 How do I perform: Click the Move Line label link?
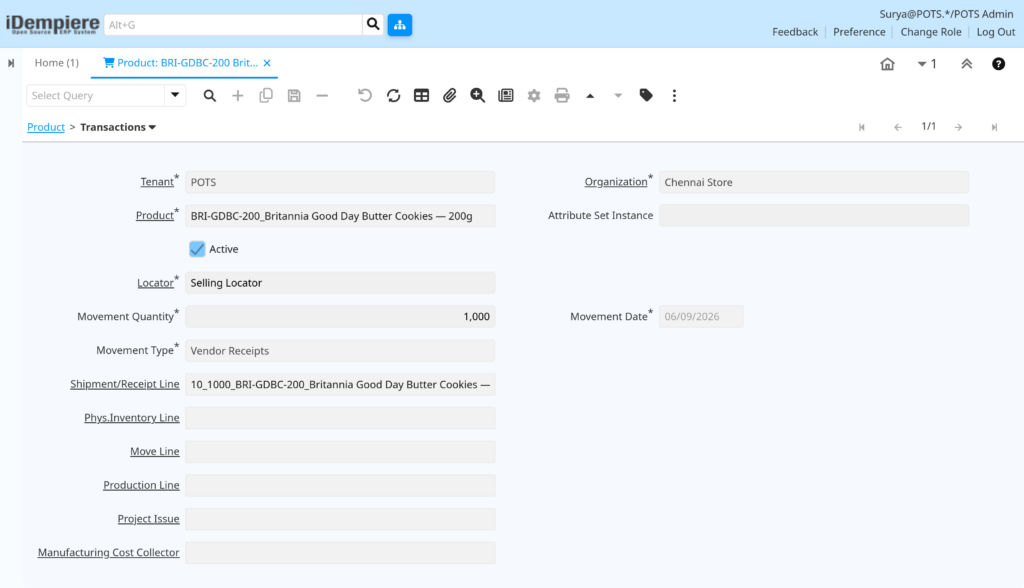155,451
